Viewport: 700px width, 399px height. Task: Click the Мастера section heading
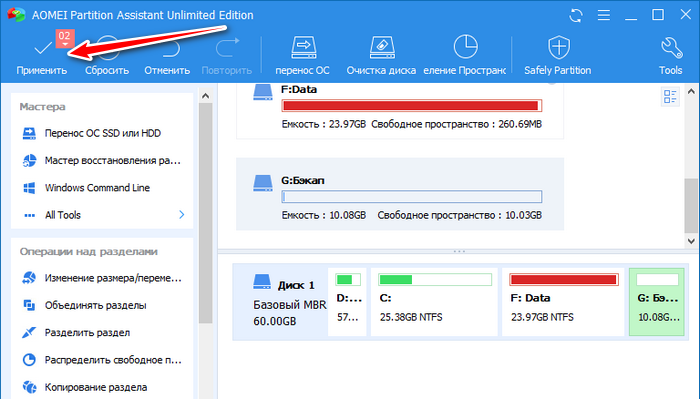point(42,107)
